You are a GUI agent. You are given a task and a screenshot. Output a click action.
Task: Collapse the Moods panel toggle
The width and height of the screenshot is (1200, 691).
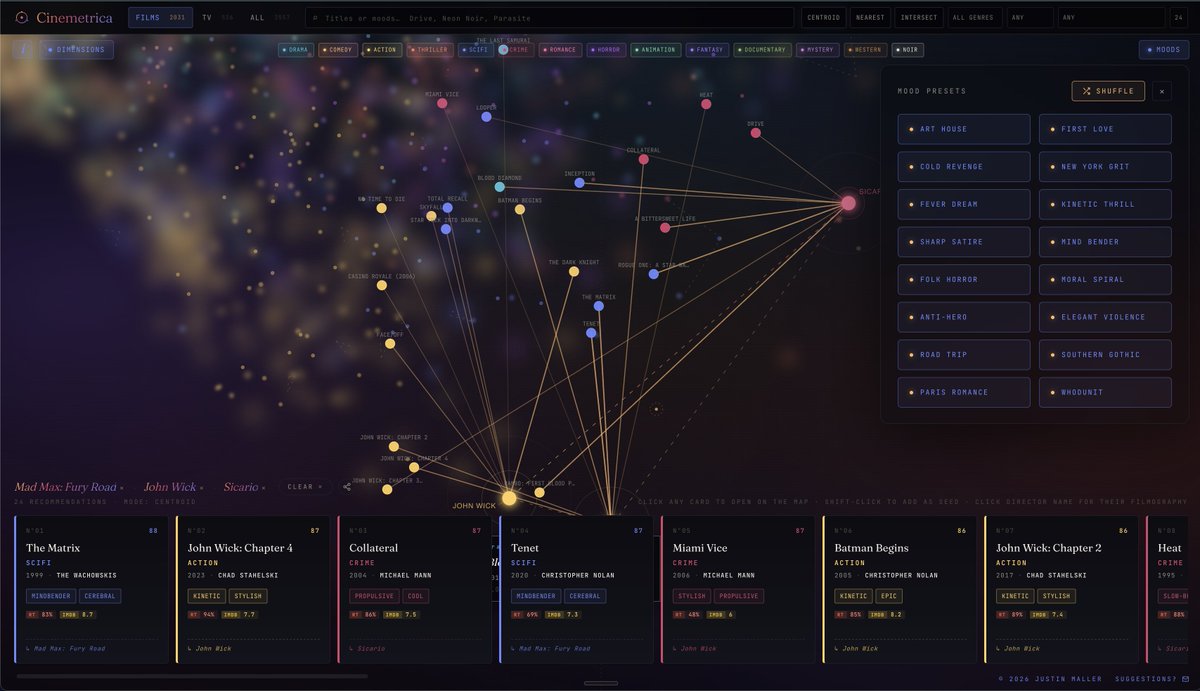(x=1163, y=49)
